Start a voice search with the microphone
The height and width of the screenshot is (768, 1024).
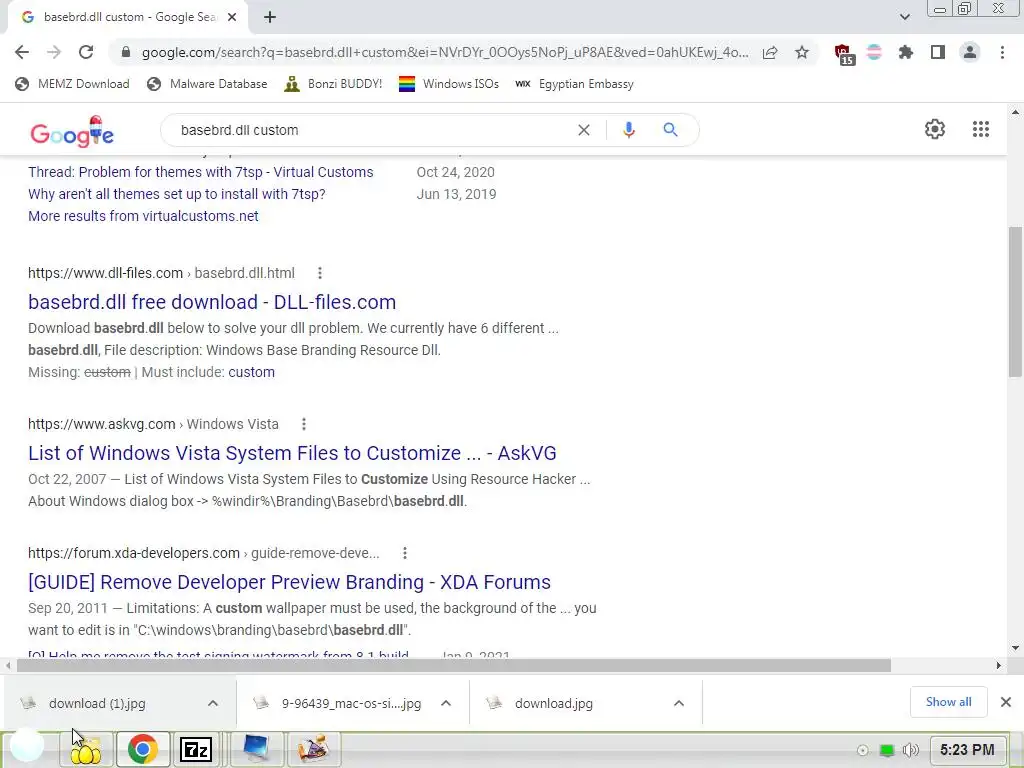[628, 130]
